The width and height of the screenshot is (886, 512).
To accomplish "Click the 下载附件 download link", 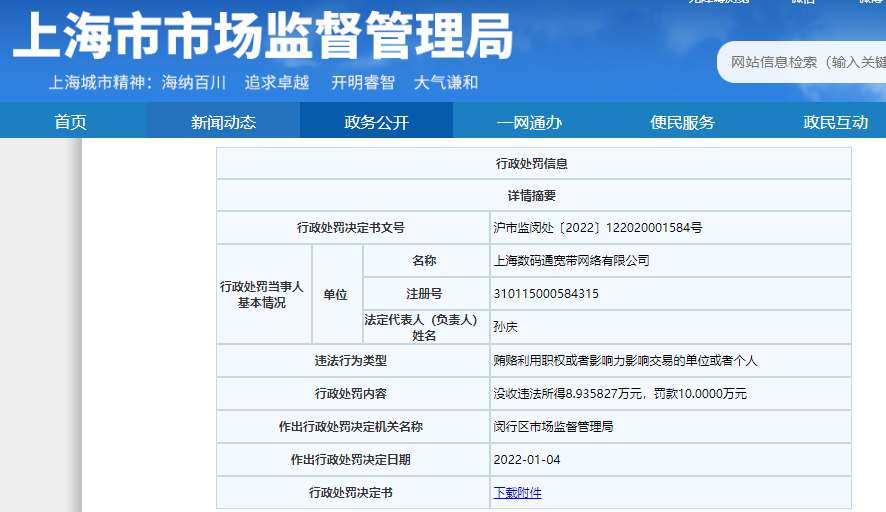I will [x=517, y=493].
